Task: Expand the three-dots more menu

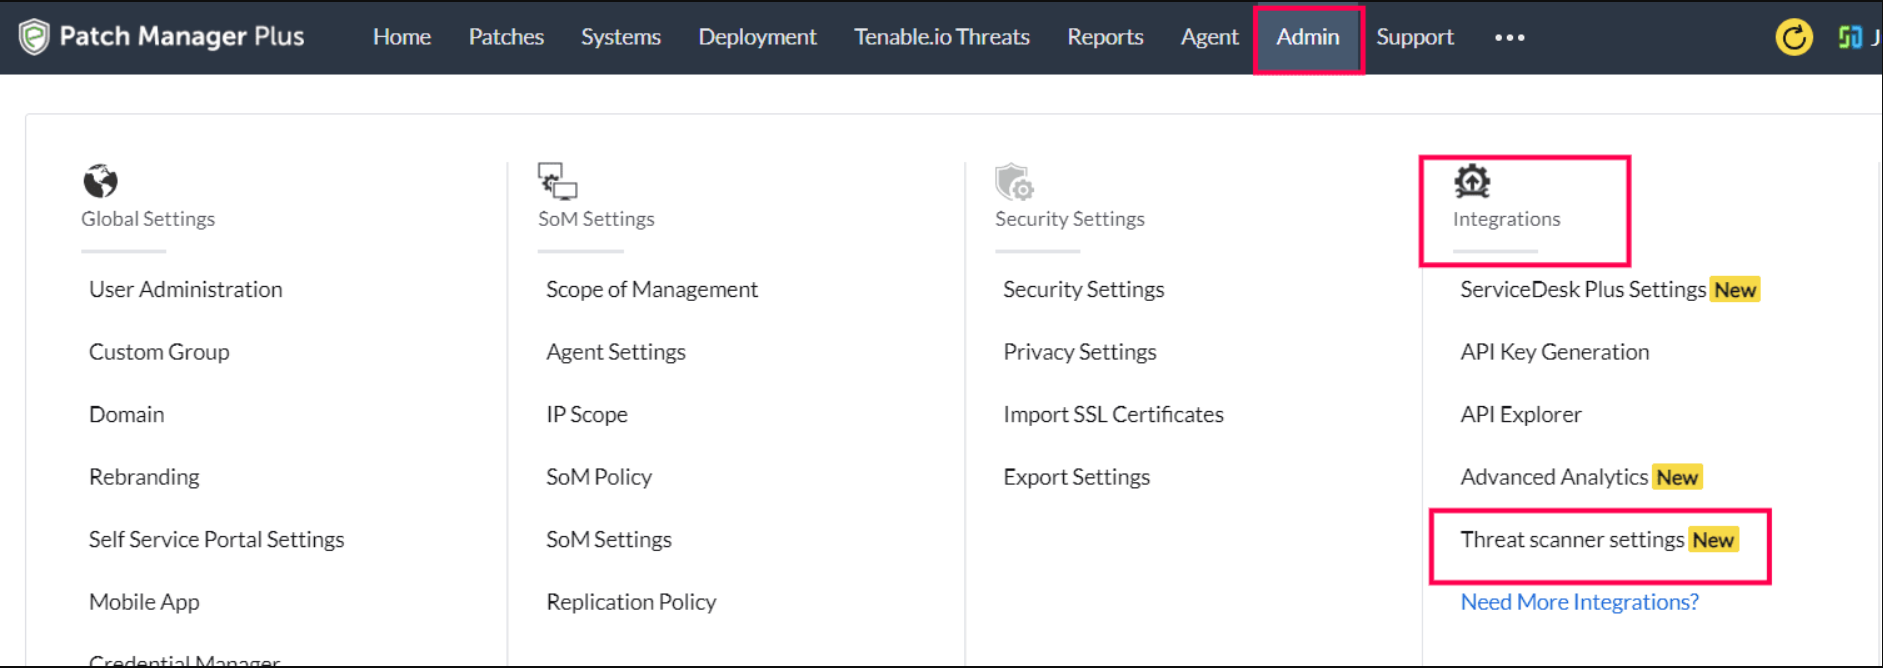Action: pos(1509,38)
